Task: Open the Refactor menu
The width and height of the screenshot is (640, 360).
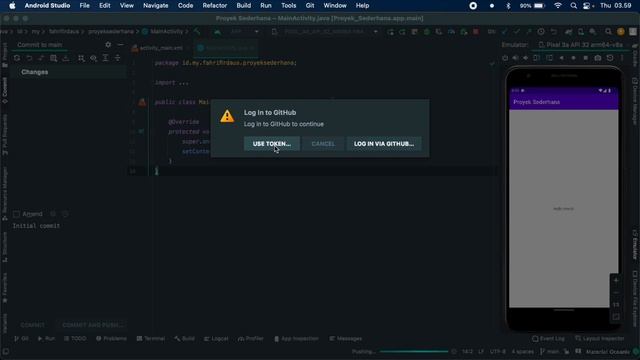Action: point(215,6)
